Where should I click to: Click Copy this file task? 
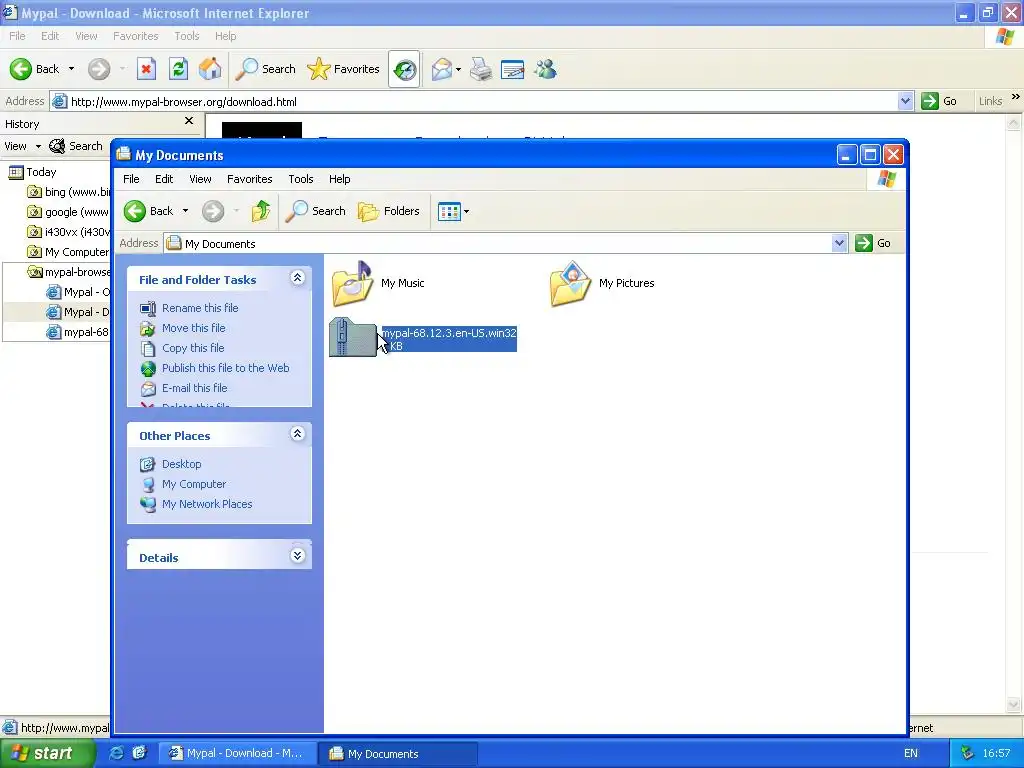click(193, 348)
